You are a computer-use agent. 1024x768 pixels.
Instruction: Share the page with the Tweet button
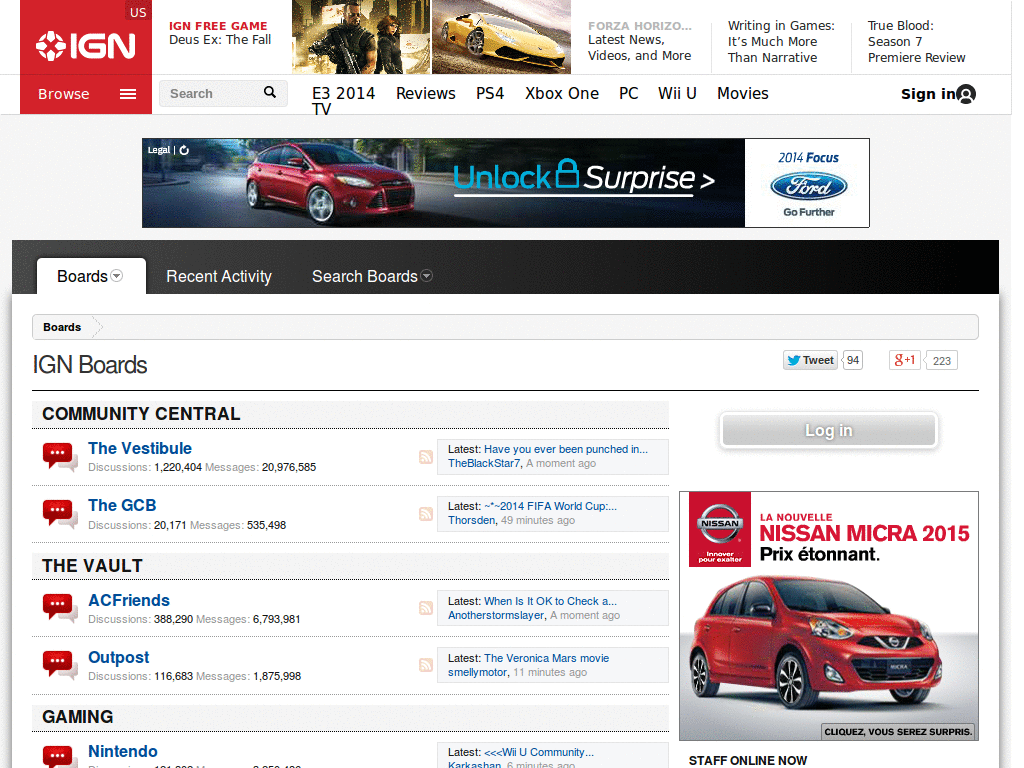click(x=810, y=360)
